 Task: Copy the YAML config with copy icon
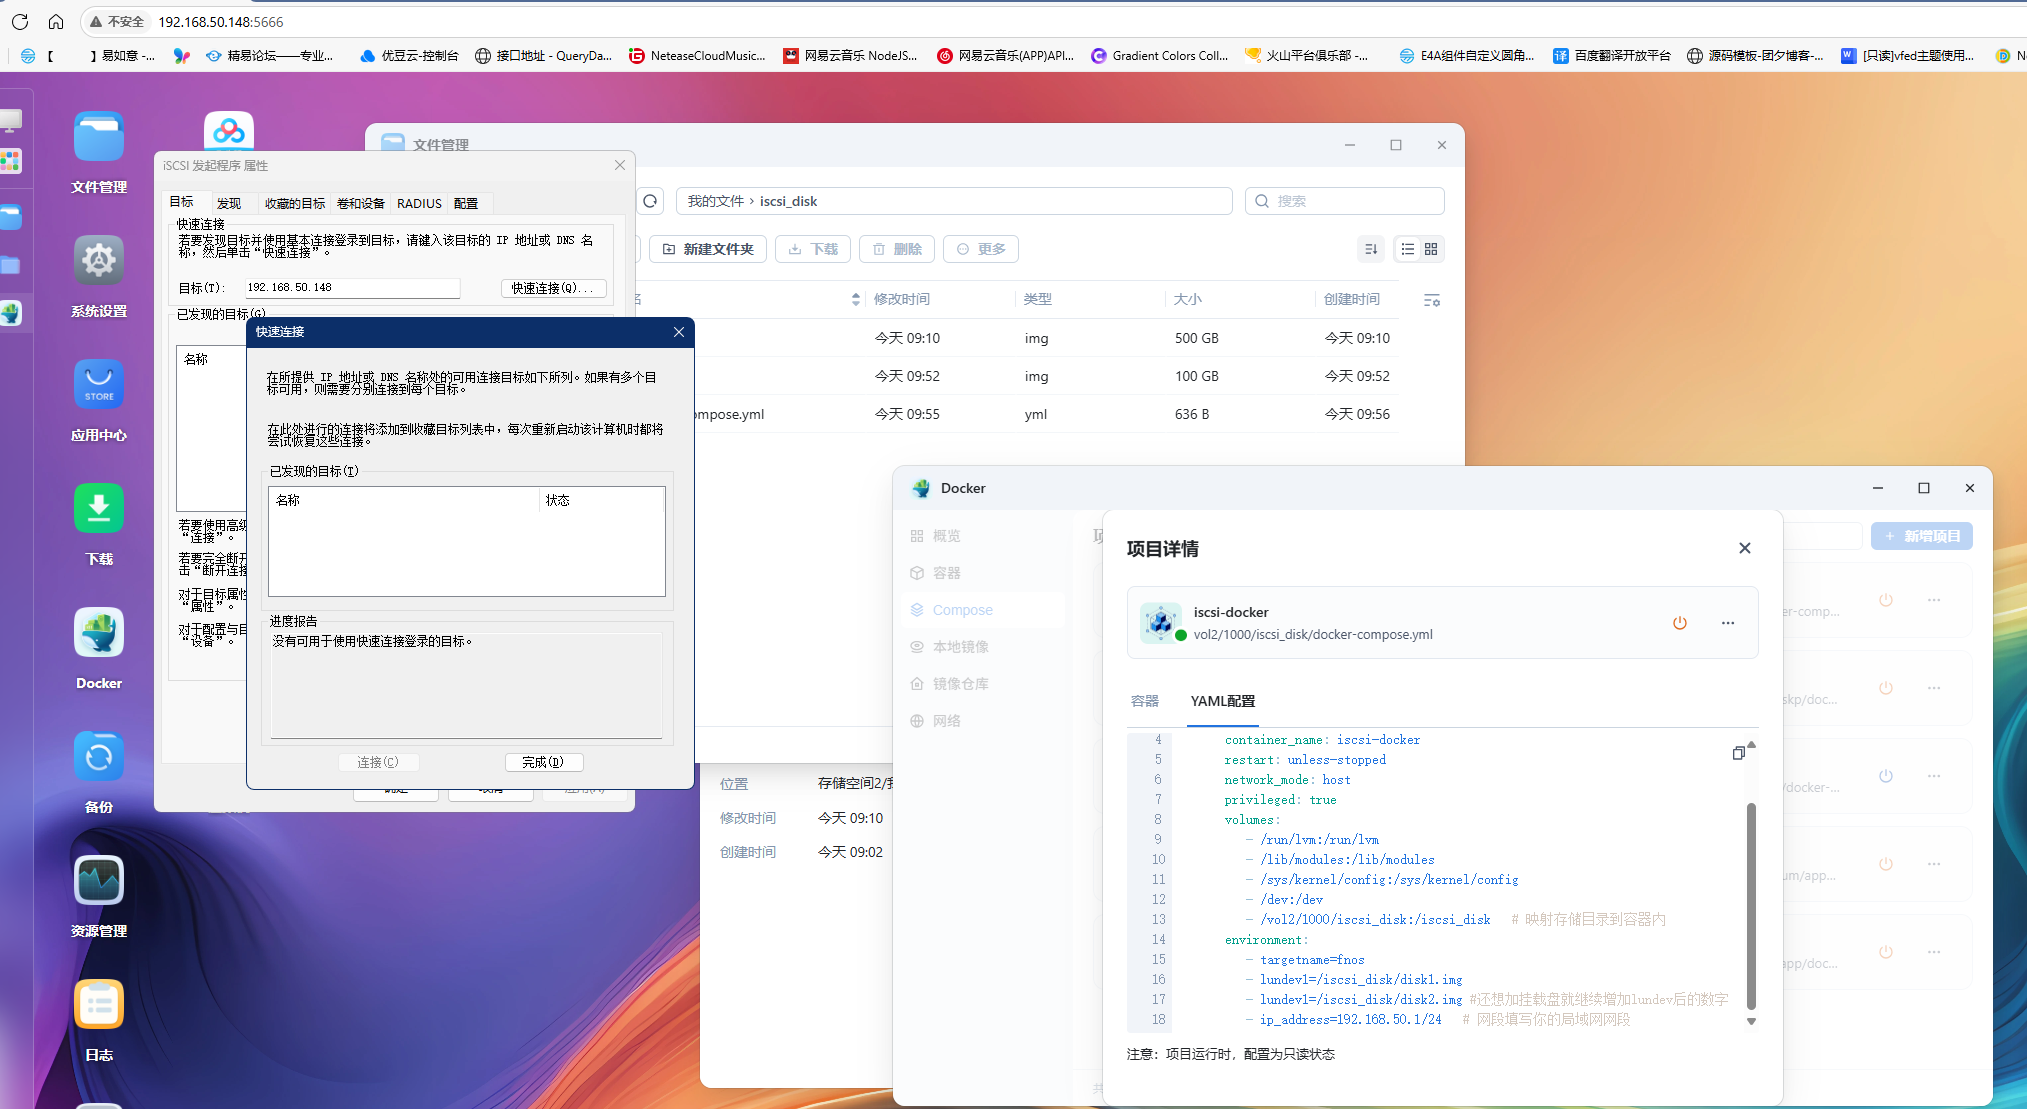click(1739, 753)
